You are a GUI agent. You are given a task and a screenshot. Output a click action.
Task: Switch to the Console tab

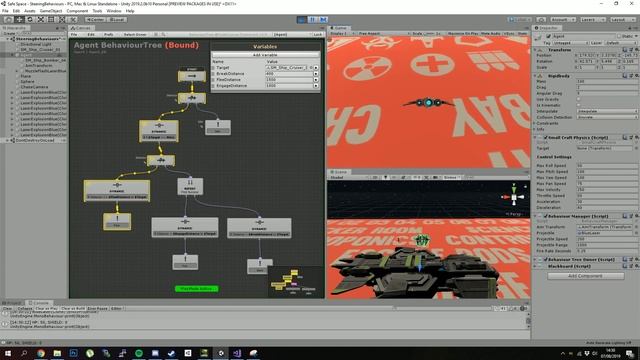(x=39, y=303)
